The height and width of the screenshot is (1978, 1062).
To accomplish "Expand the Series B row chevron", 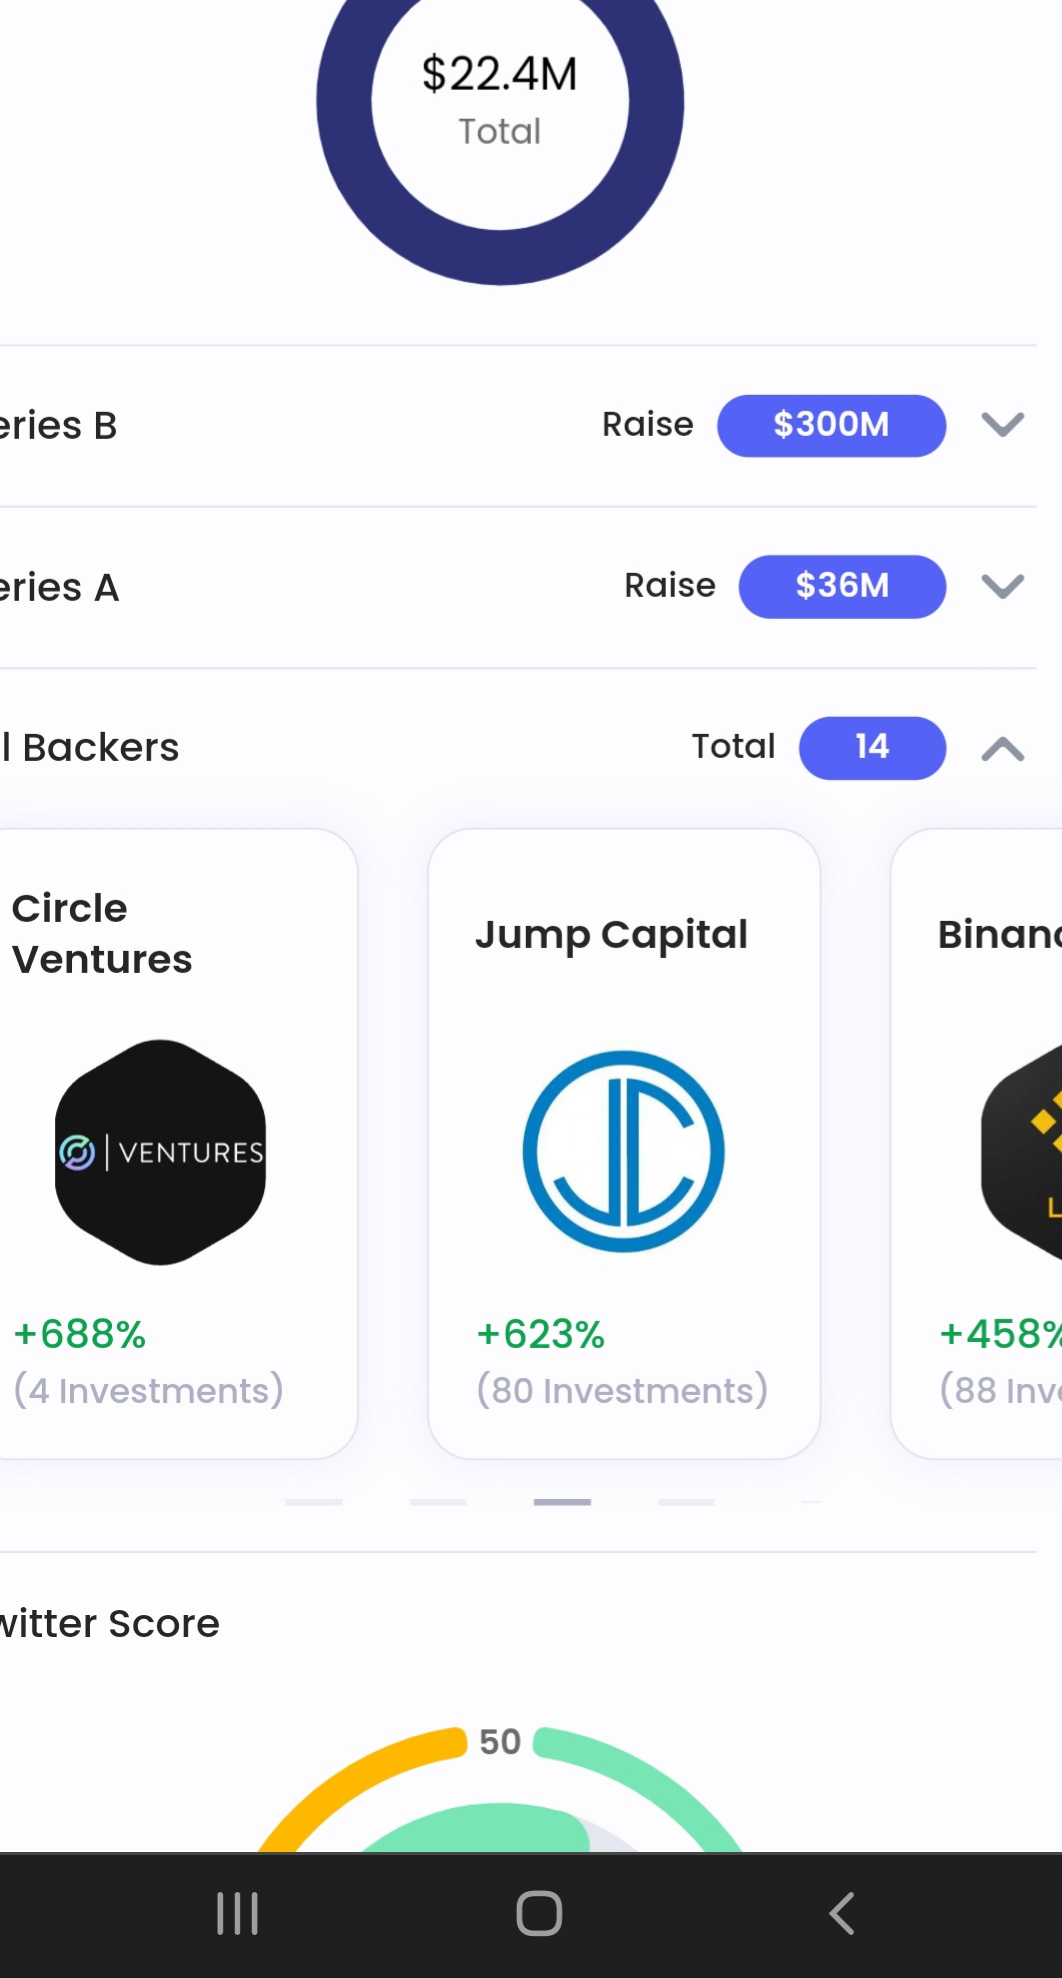I will 1002,425.
